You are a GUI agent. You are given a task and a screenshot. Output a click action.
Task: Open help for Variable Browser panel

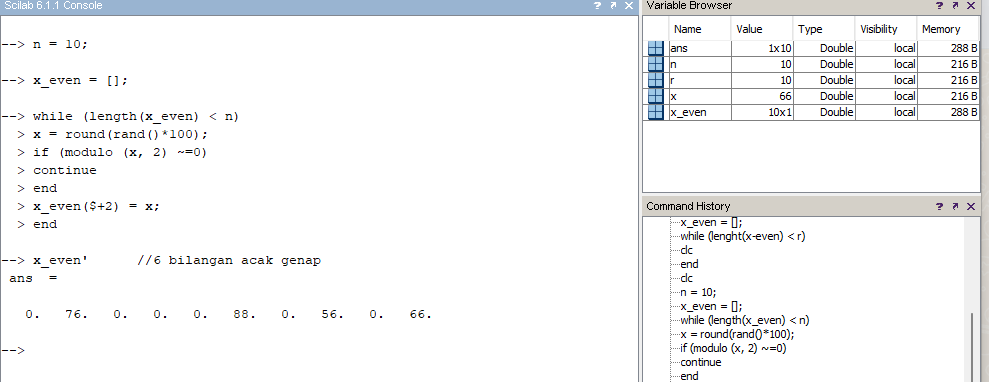point(940,6)
